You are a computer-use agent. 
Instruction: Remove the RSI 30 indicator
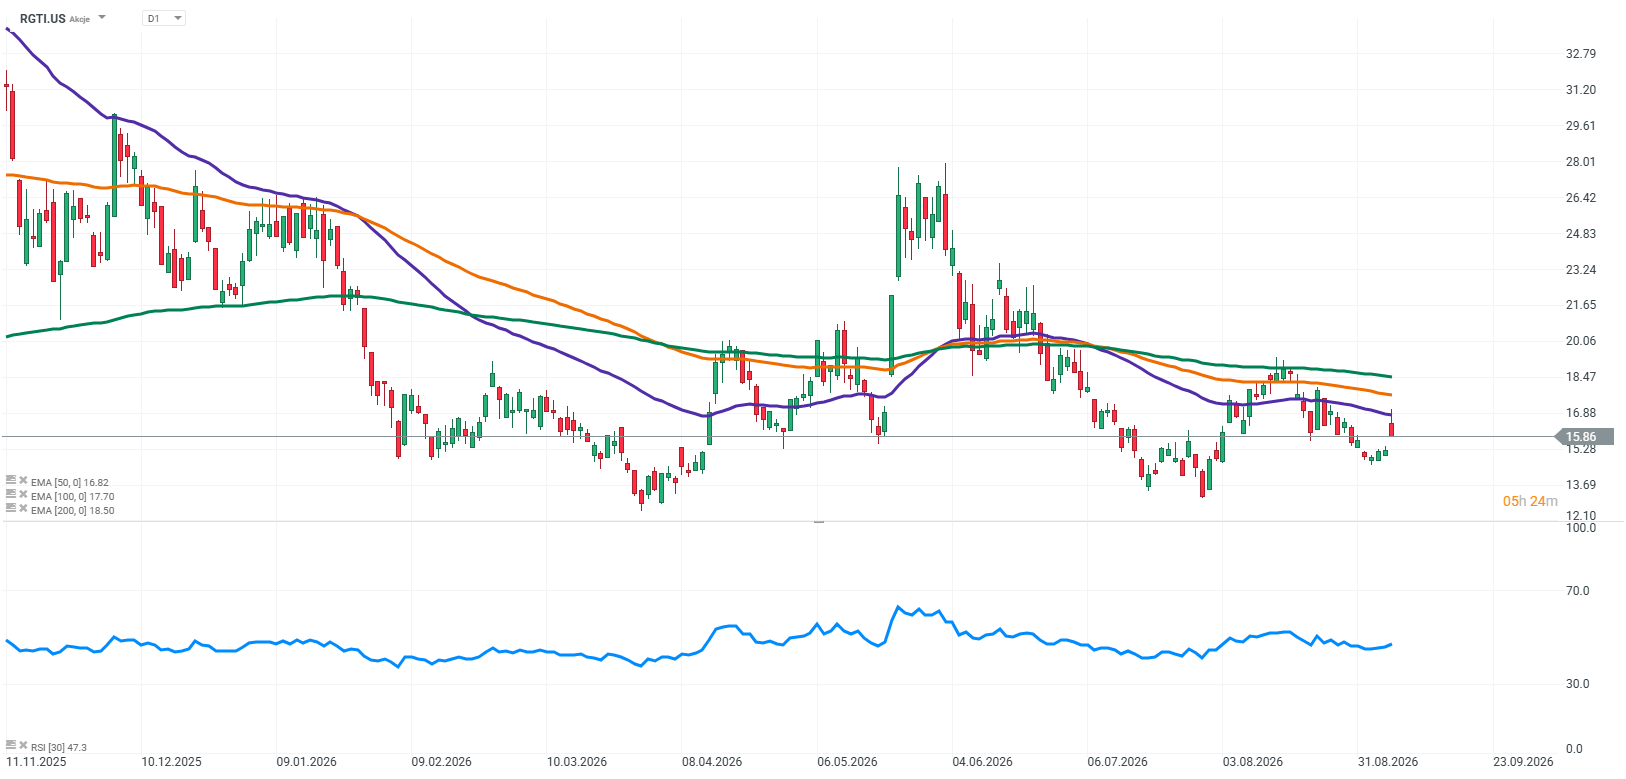tap(23, 746)
